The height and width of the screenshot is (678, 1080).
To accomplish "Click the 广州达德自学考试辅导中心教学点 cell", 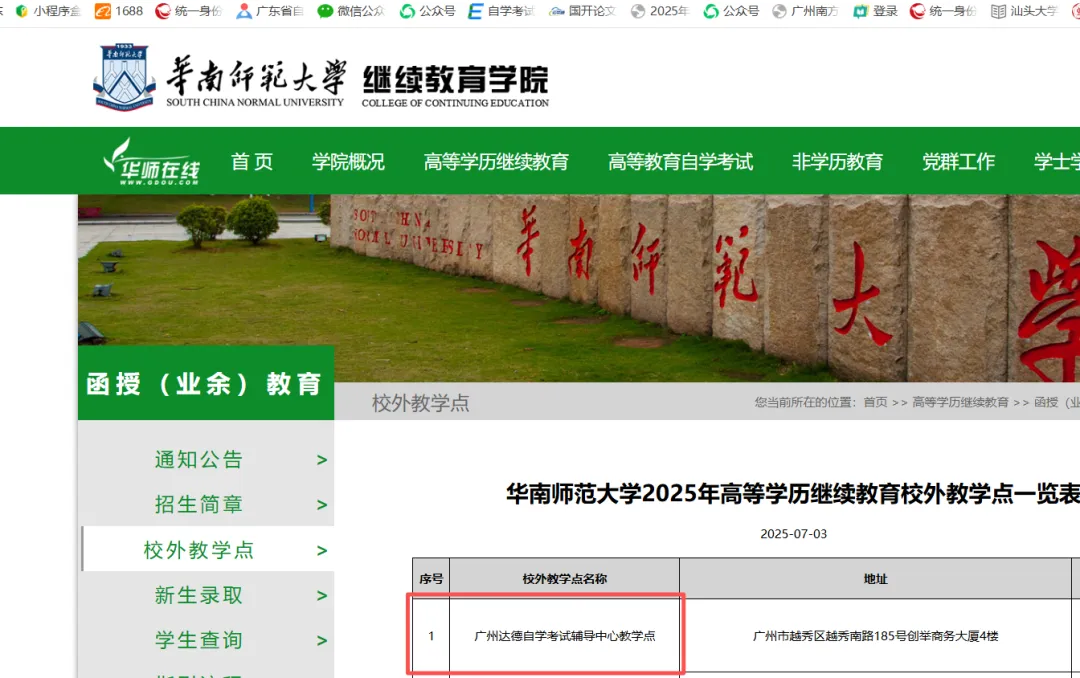I will [565, 636].
